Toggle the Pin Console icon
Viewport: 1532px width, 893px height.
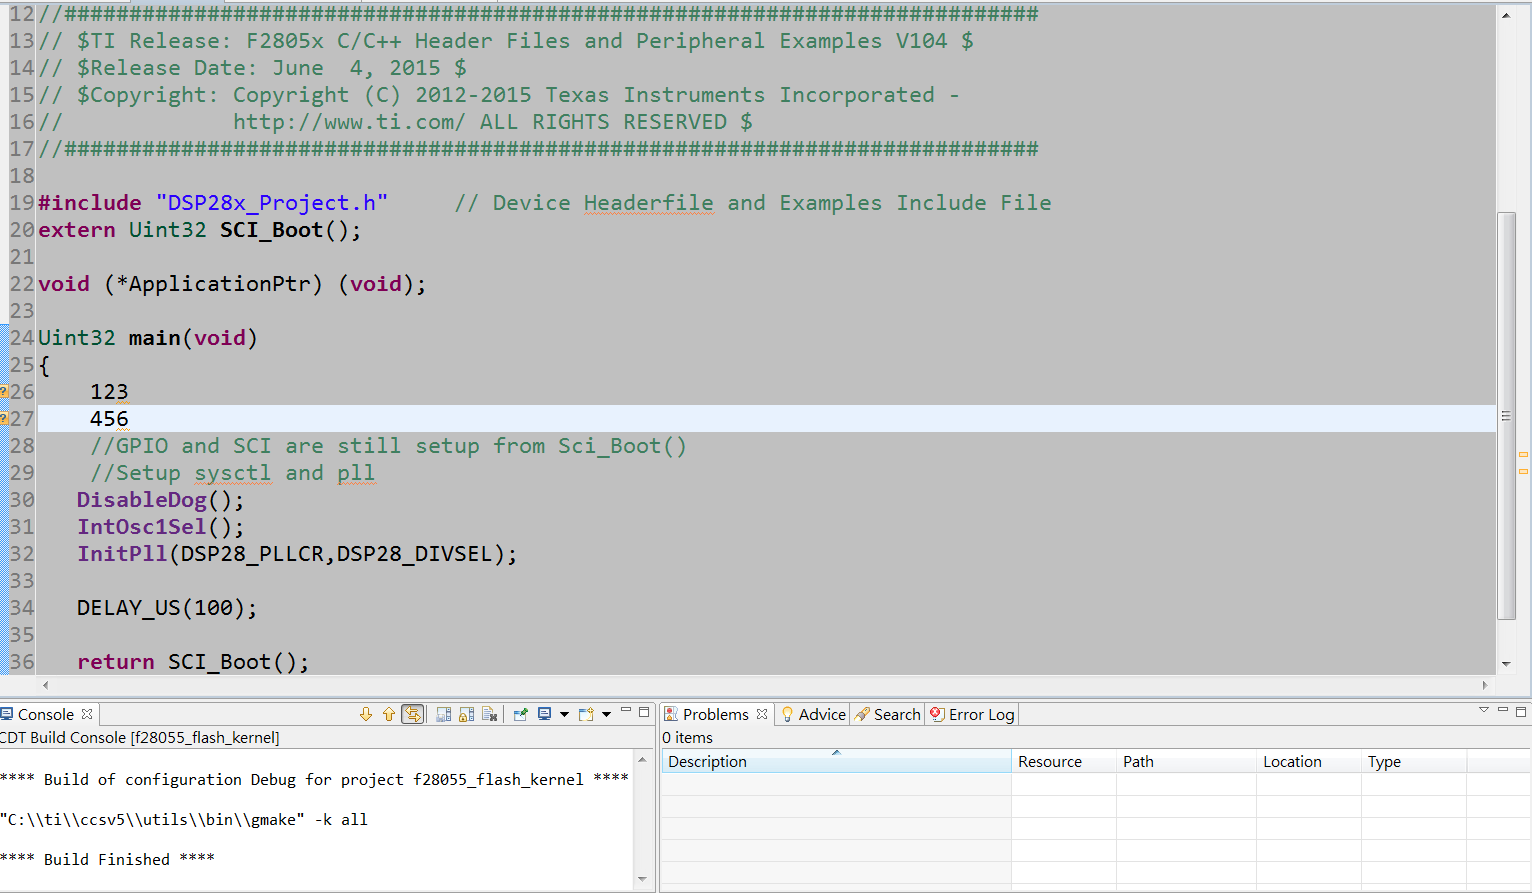(x=521, y=714)
